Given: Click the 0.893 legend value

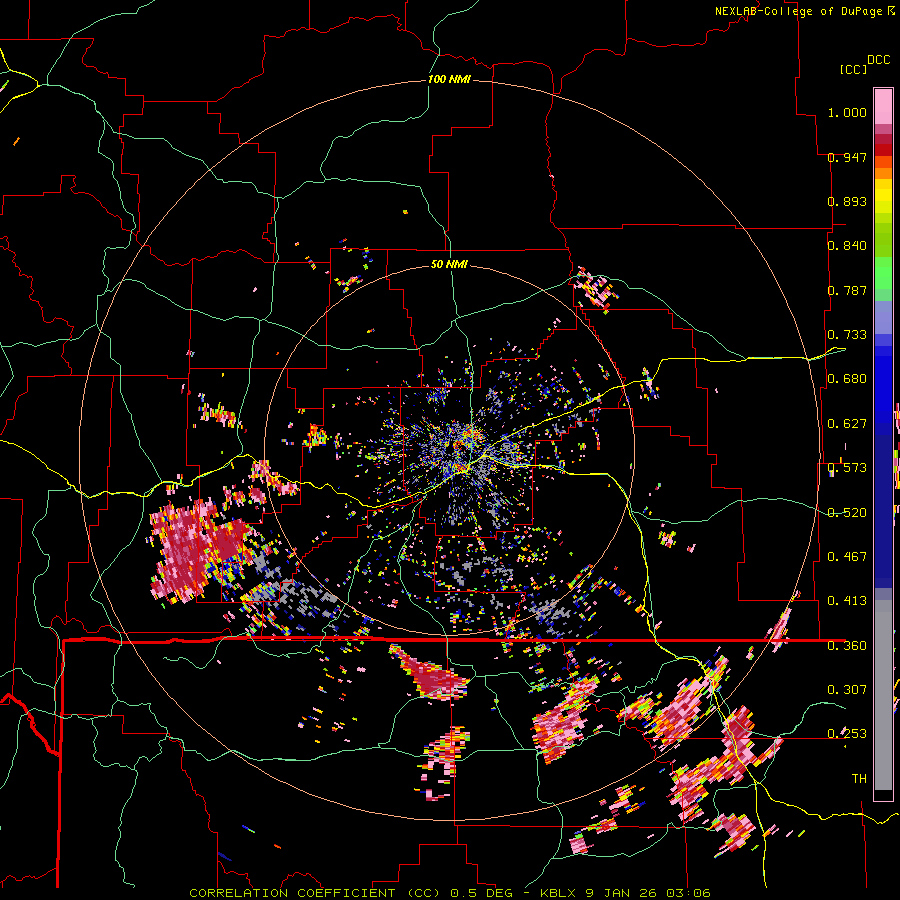Looking at the screenshot, I should click(x=847, y=201).
